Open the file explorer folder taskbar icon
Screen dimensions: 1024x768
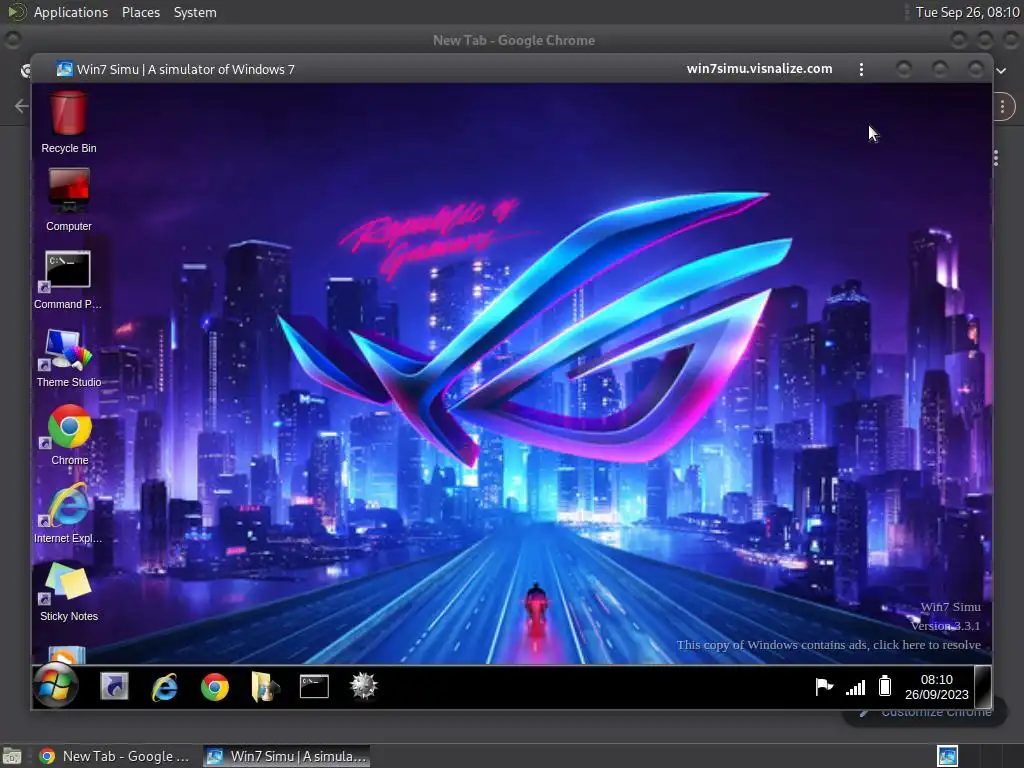pyautogui.click(x=264, y=687)
